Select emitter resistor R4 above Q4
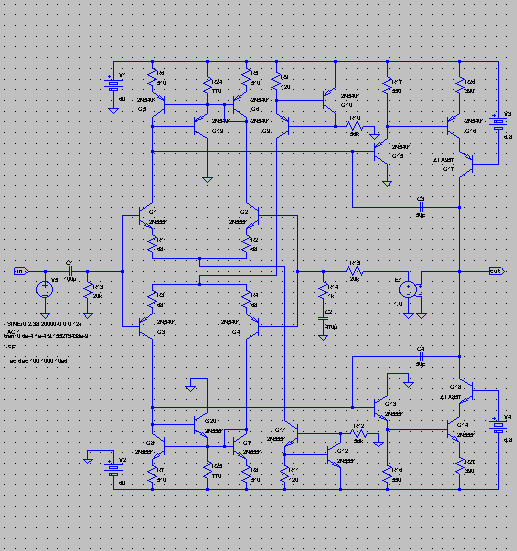The height and width of the screenshot is (551, 517). 247,300
